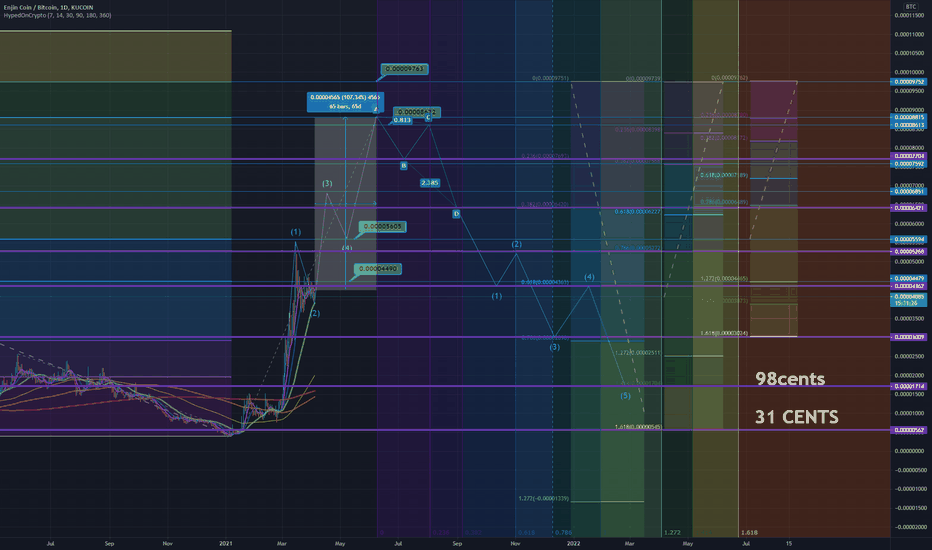Screen dimensions: 932x550
Task: Click the 0.00009752 price axis label
Action: point(908,82)
